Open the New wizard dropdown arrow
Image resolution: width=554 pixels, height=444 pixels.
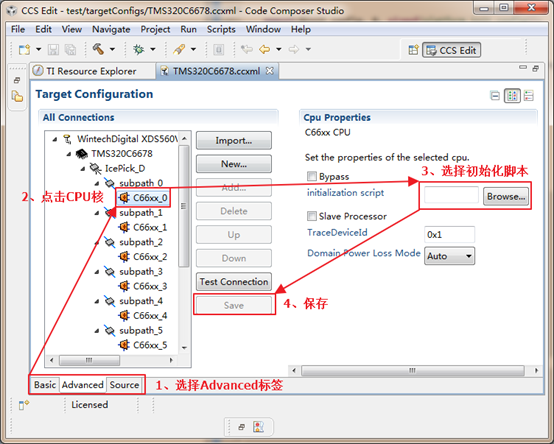(39, 49)
